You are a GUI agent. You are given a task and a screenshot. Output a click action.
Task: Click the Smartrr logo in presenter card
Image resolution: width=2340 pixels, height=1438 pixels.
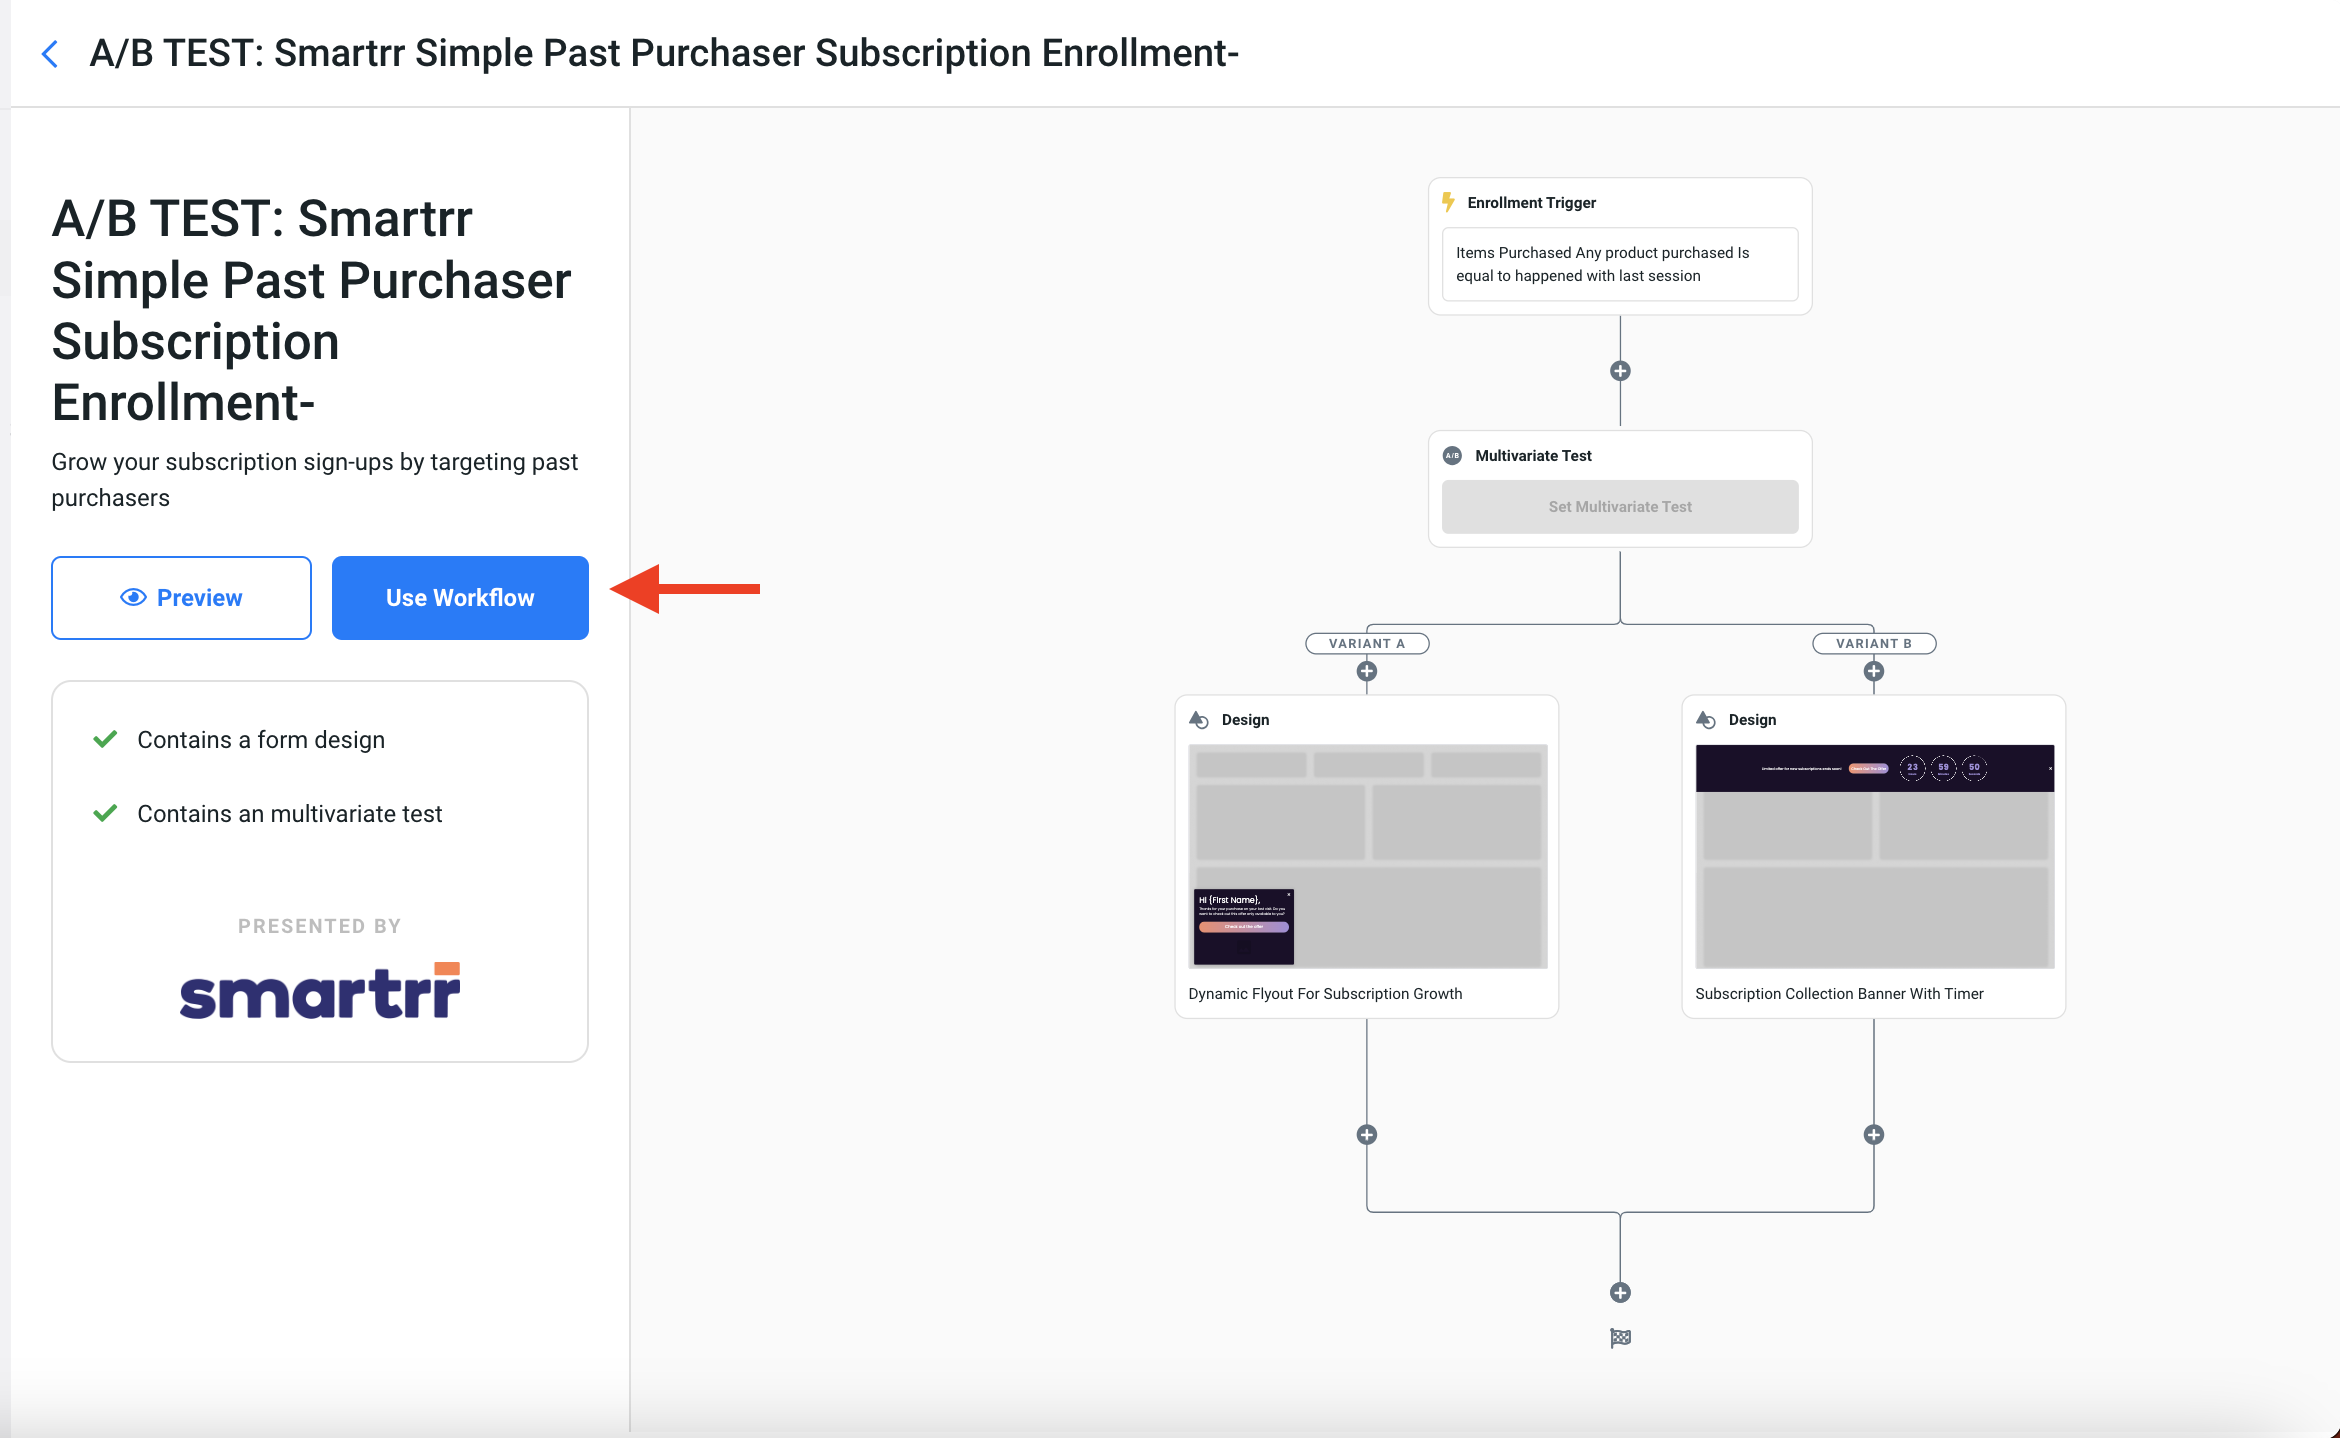(320, 991)
